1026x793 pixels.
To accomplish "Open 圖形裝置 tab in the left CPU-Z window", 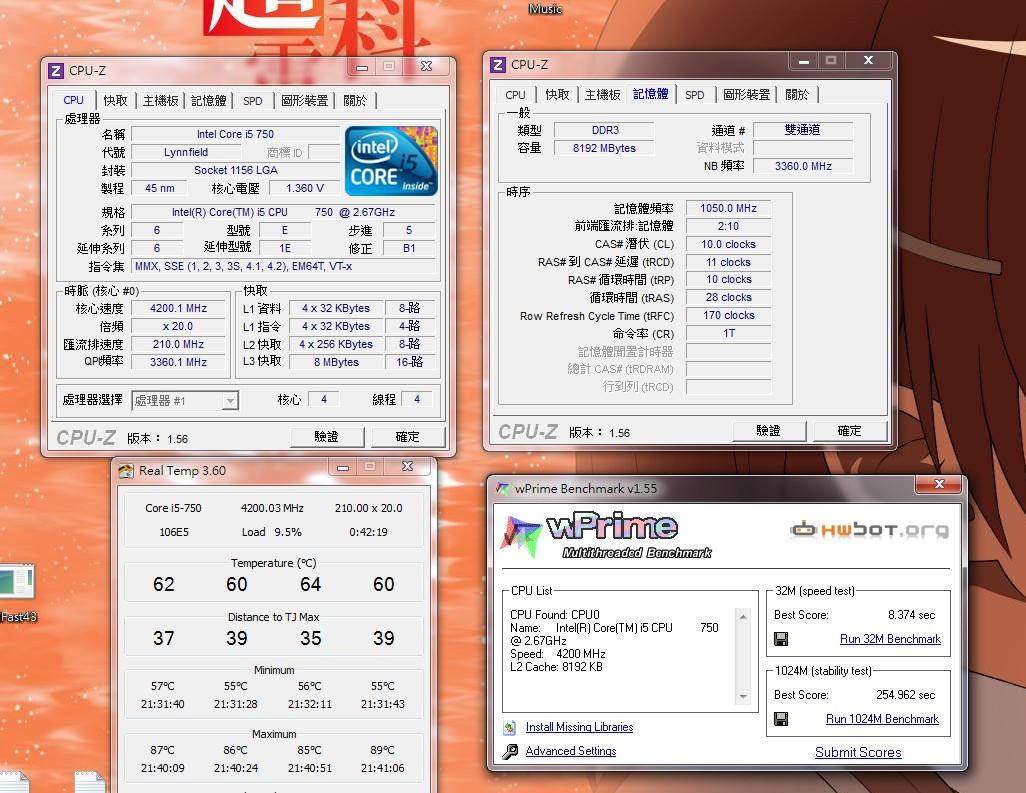I will pos(304,101).
